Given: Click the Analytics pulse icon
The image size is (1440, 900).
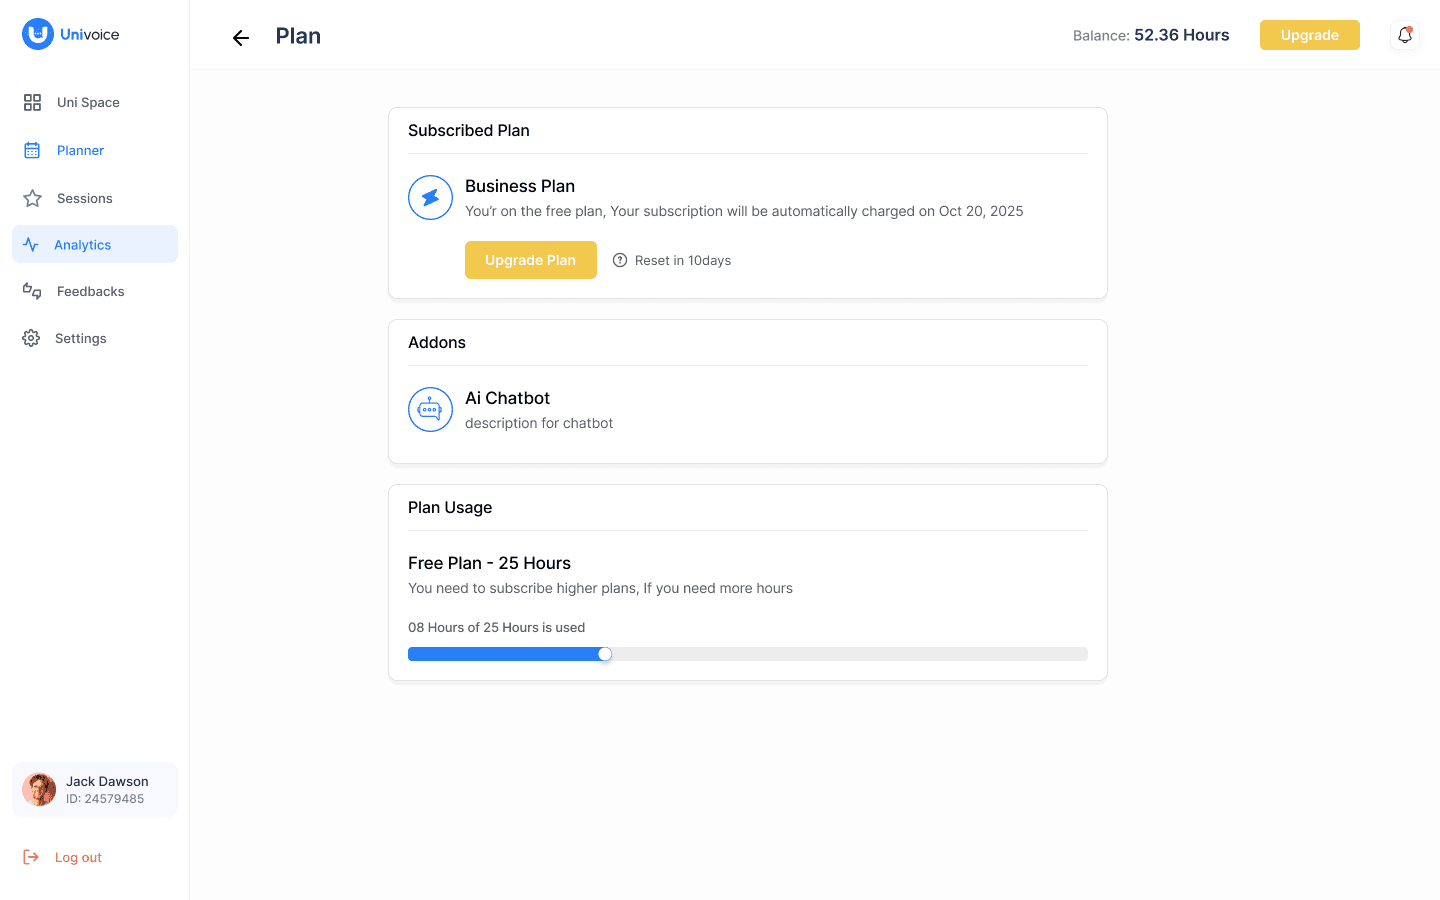Looking at the screenshot, I should click(x=31, y=244).
